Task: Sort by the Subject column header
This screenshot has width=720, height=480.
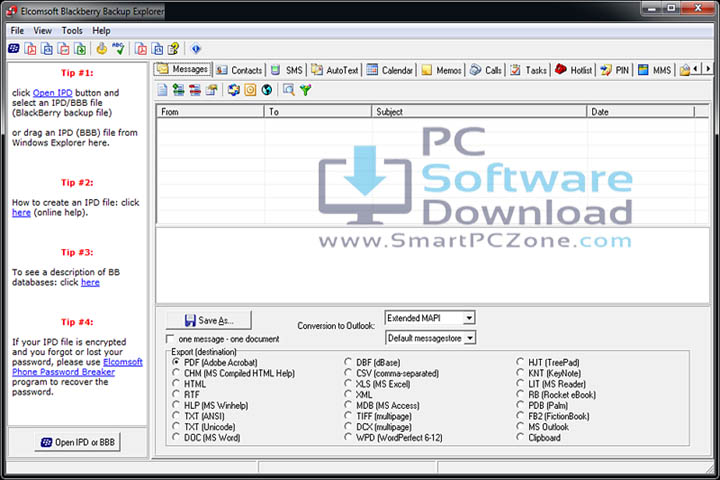Action: pyautogui.click(x=478, y=112)
